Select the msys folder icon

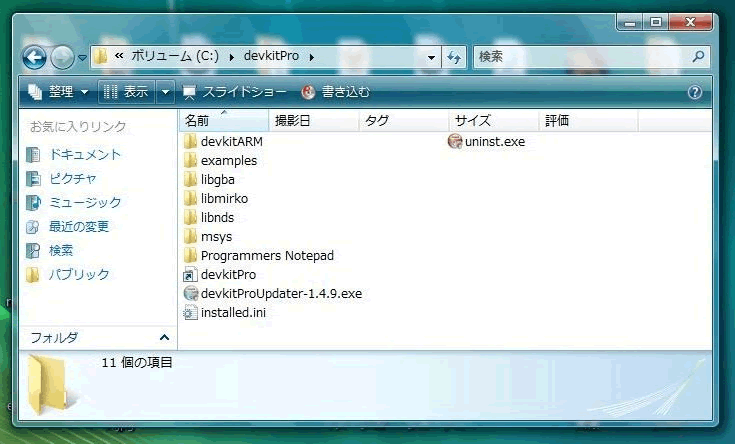point(190,236)
